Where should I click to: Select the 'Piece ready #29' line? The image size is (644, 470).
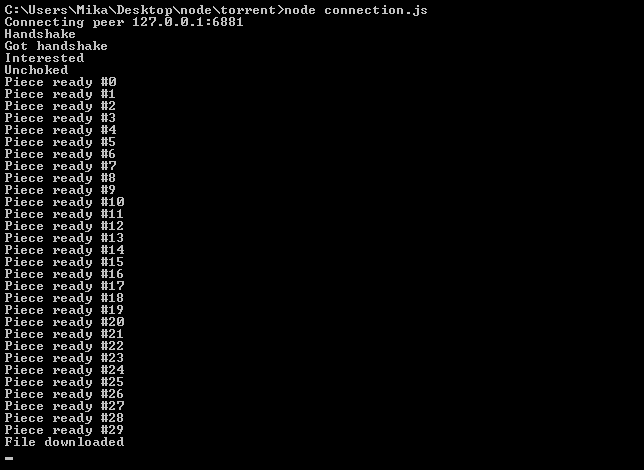pos(64,430)
